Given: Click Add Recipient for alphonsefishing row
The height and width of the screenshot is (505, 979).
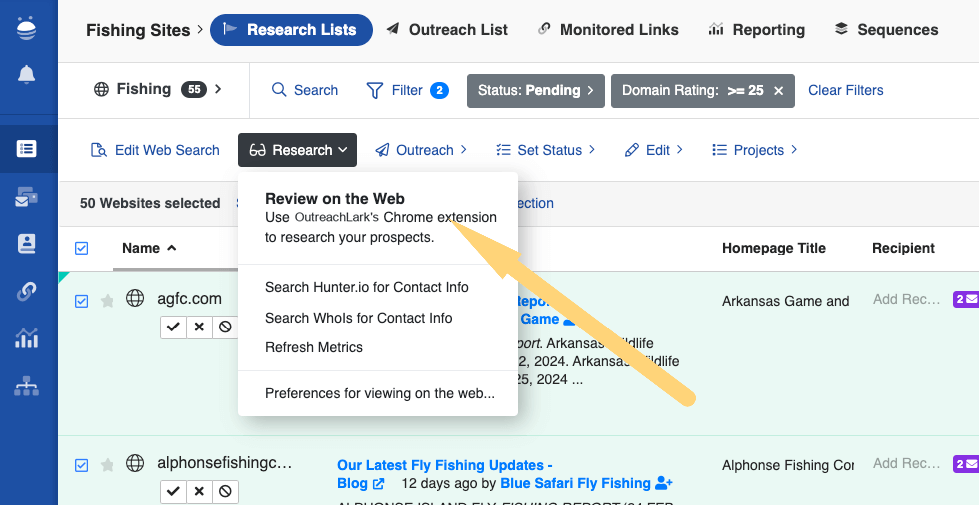Looking at the screenshot, I should pyautogui.click(x=906, y=464).
